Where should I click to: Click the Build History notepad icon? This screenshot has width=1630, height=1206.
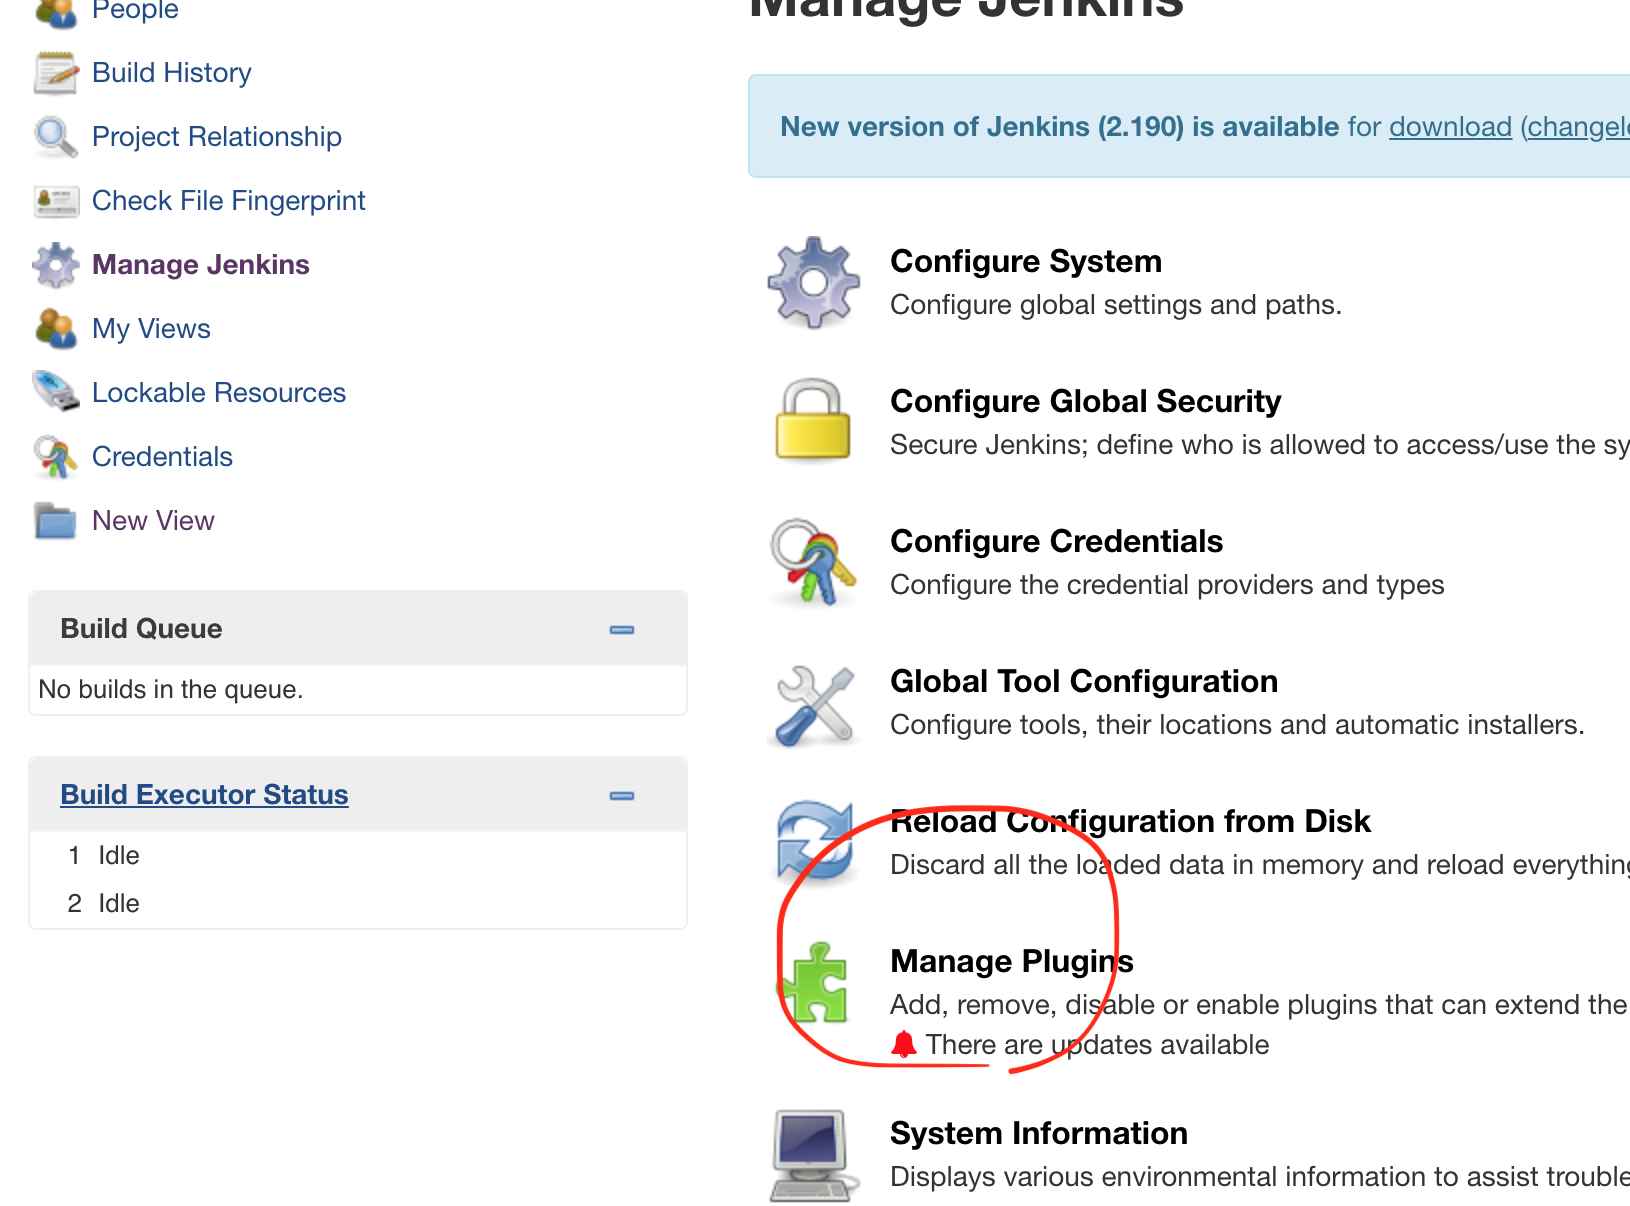pyautogui.click(x=56, y=73)
